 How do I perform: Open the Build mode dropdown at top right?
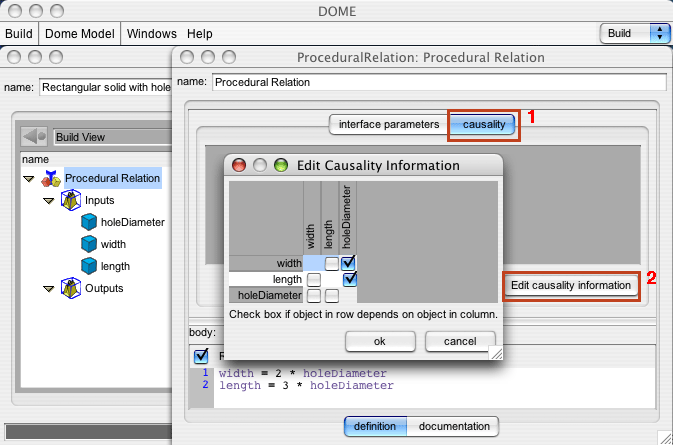[x=635, y=33]
